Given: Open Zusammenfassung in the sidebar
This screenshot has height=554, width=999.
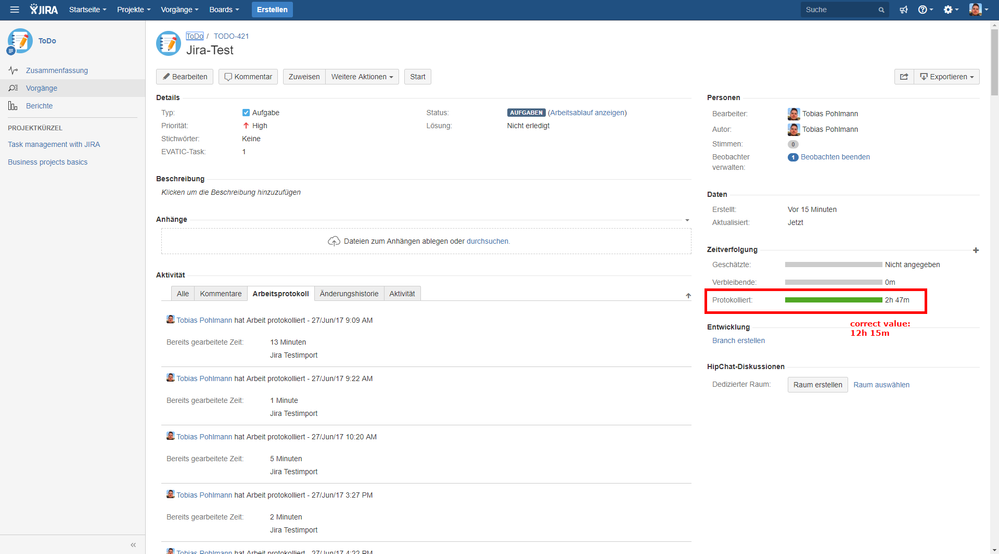Looking at the screenshot, I should [x=57, y=71].
